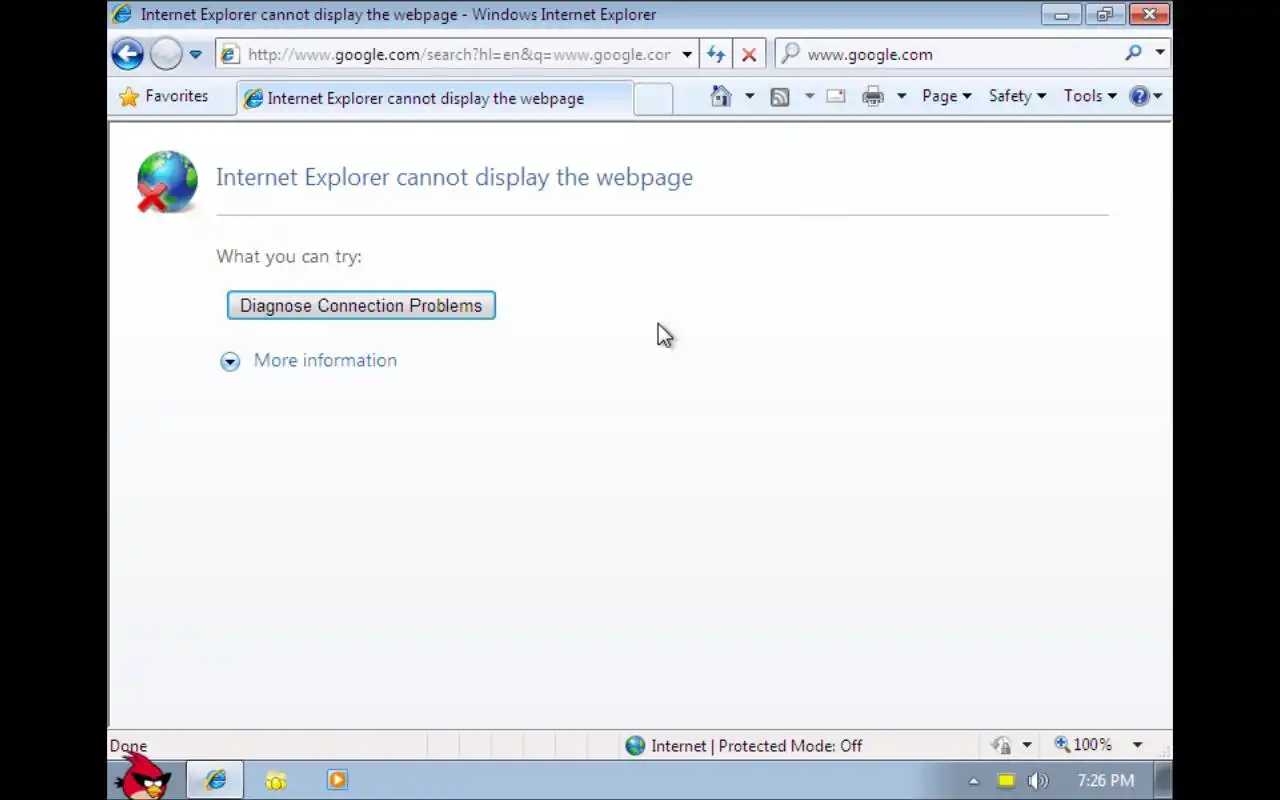Click the magnifier Search button
The image size is (1280, 800).
tap(1133, 53)
